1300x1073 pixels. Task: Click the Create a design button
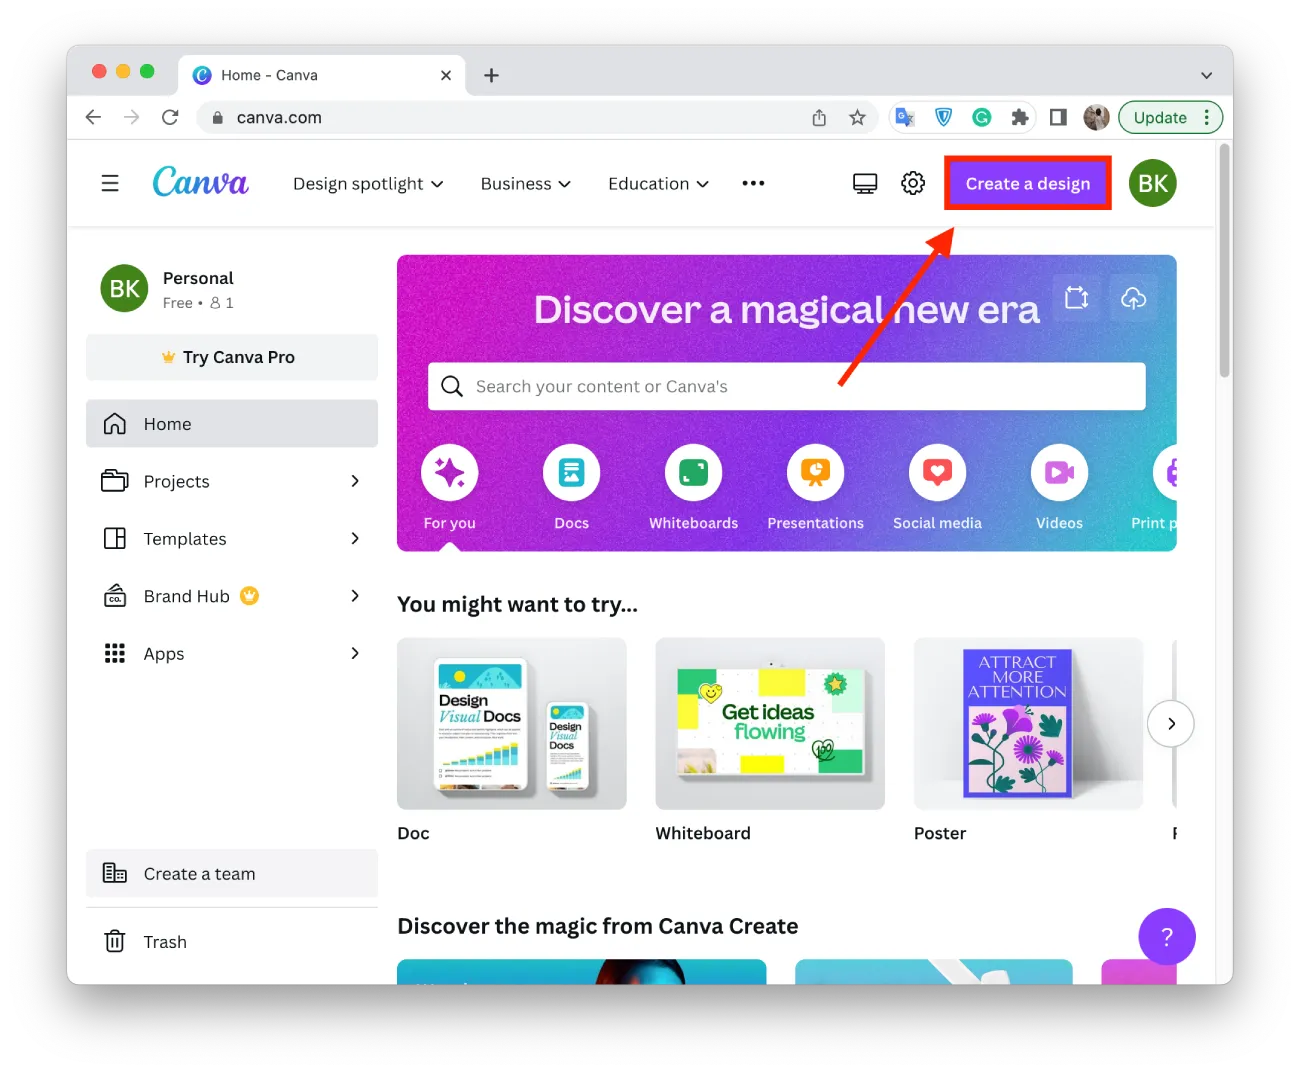[1028, 183]
